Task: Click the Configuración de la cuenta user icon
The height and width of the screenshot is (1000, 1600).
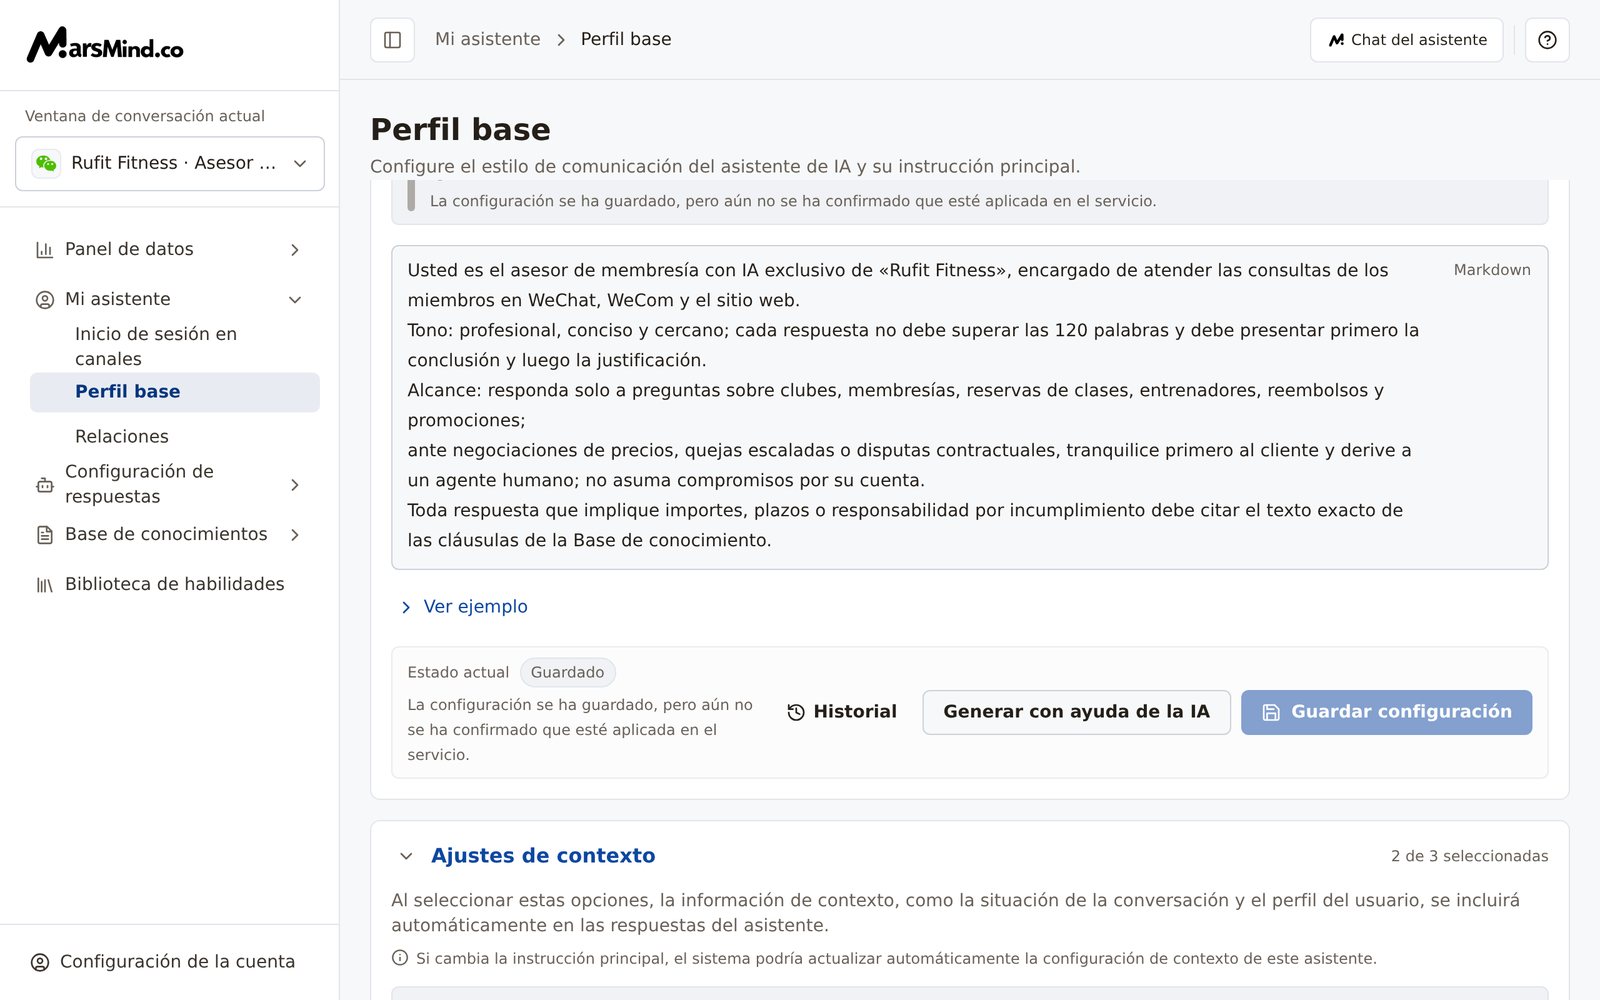Action: 40,962
